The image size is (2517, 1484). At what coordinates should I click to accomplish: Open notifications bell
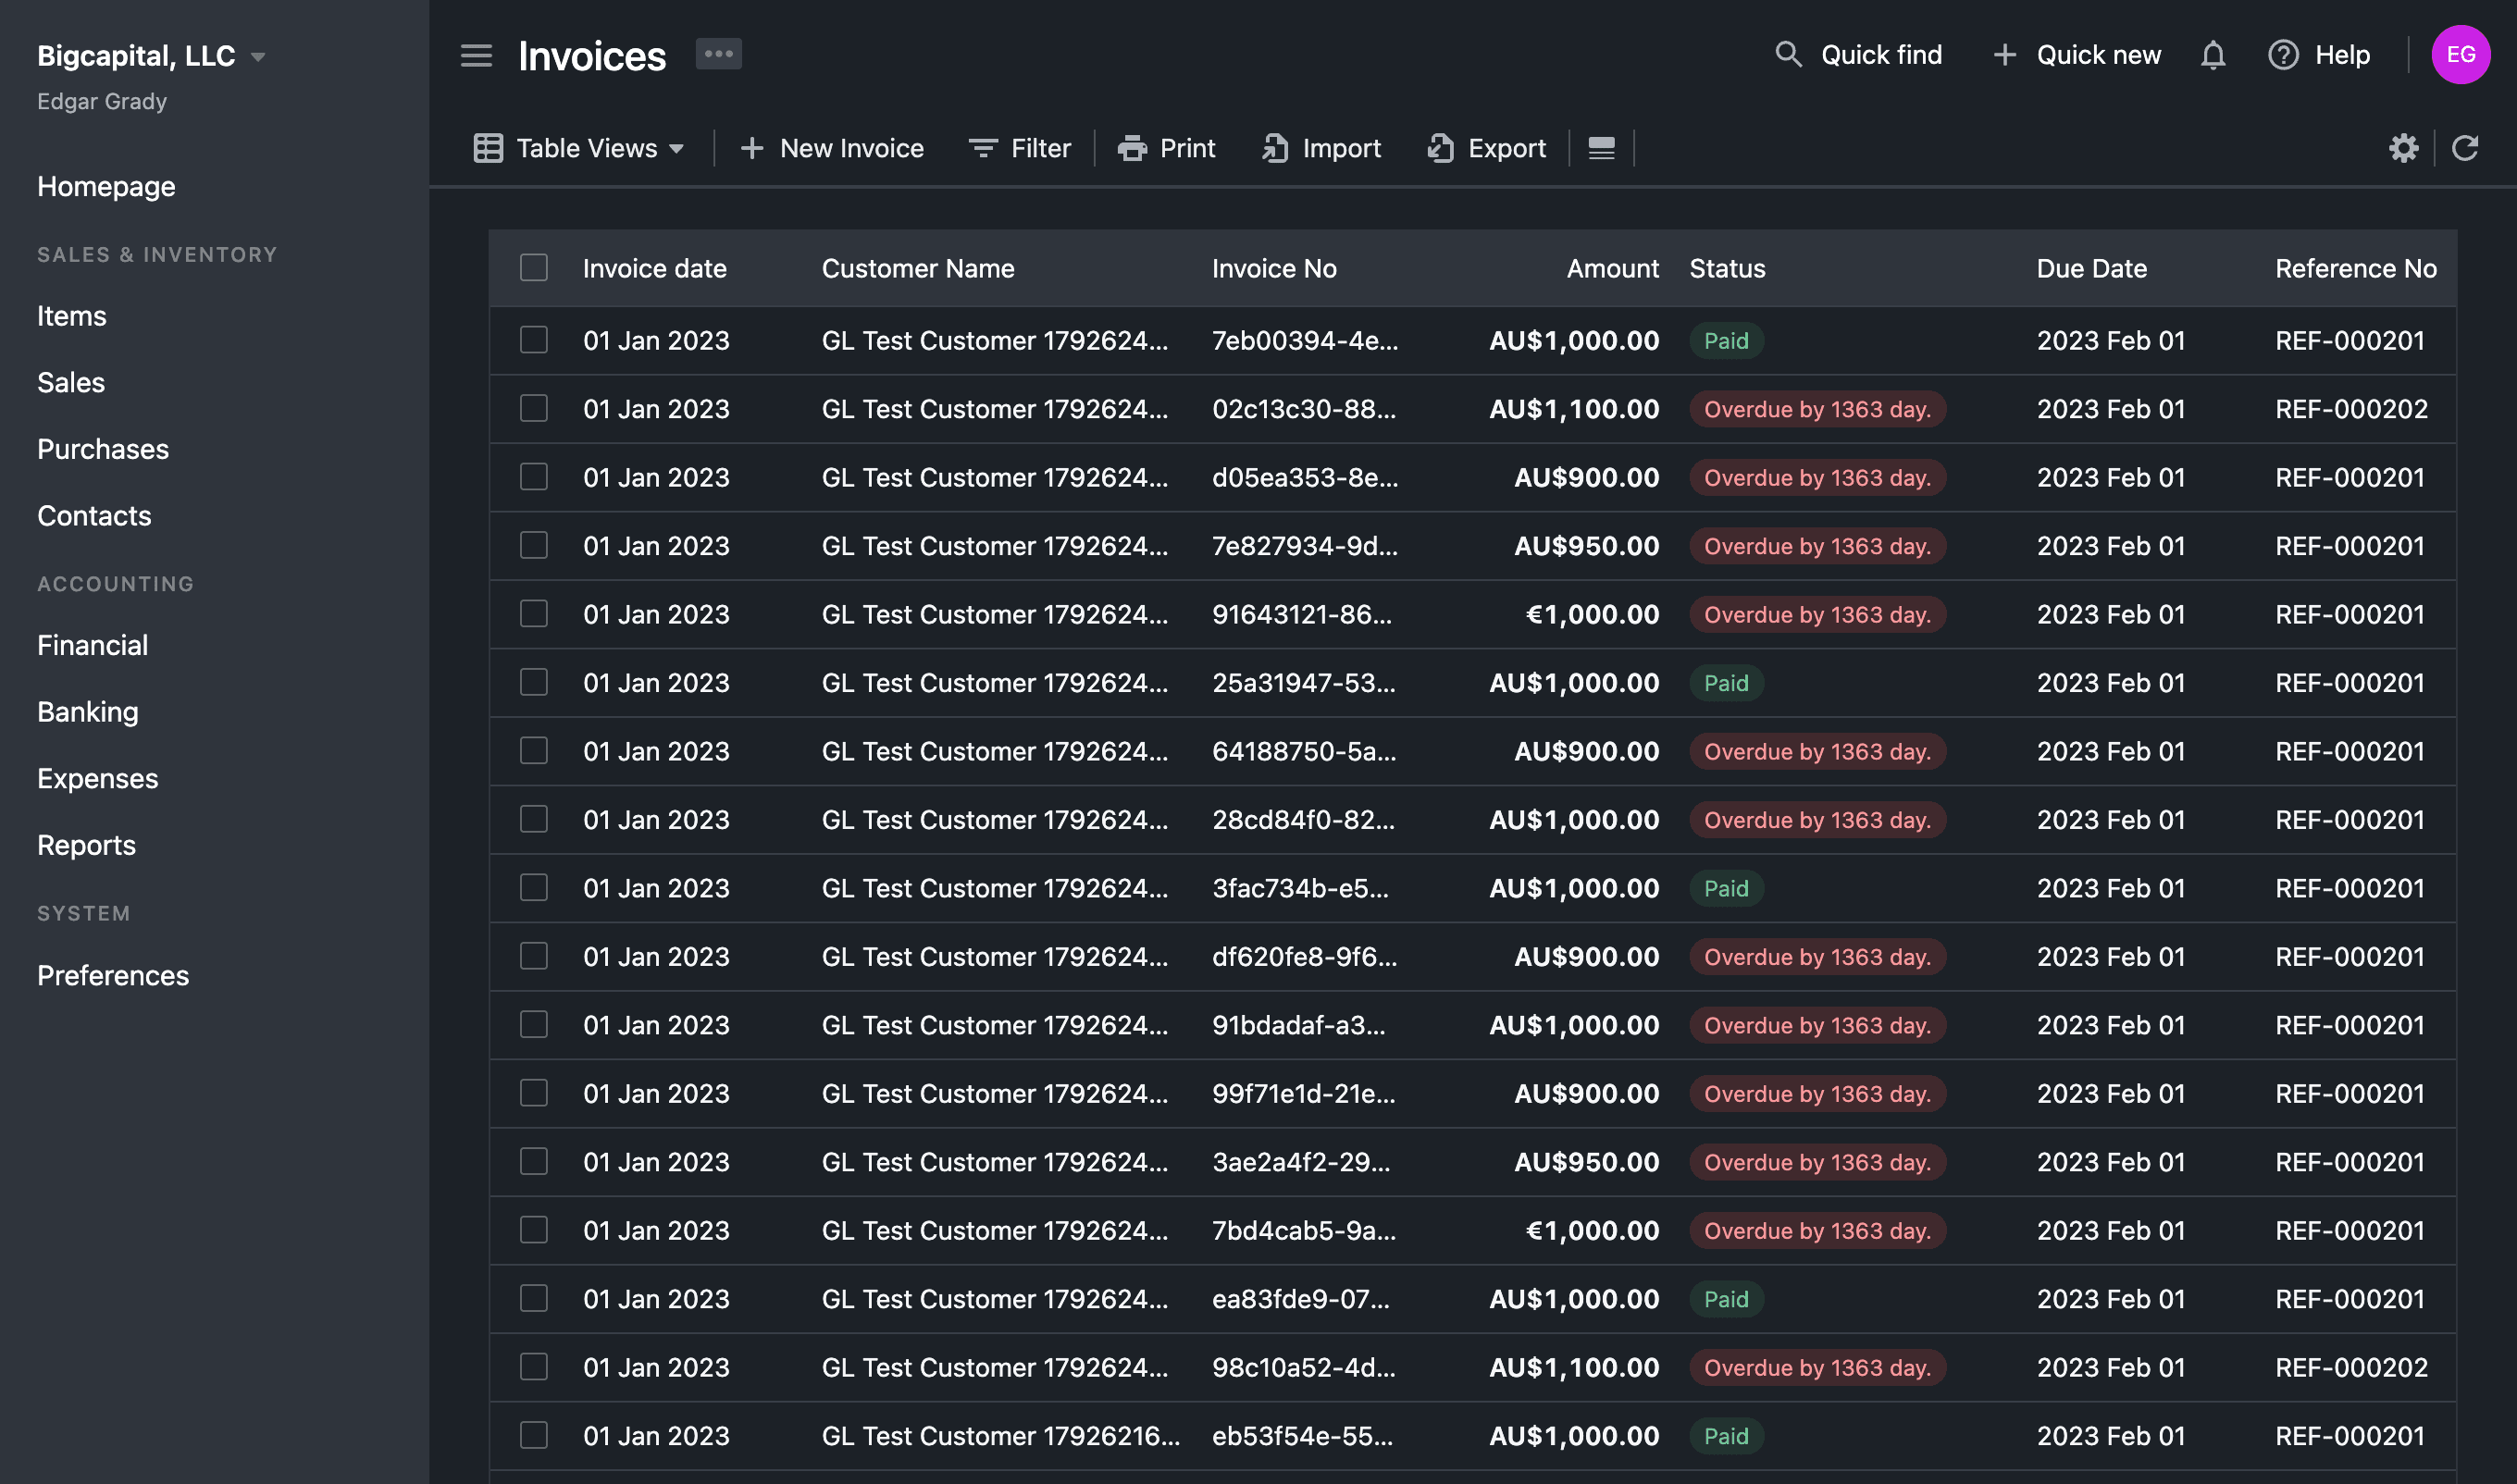coord(2212,55)
